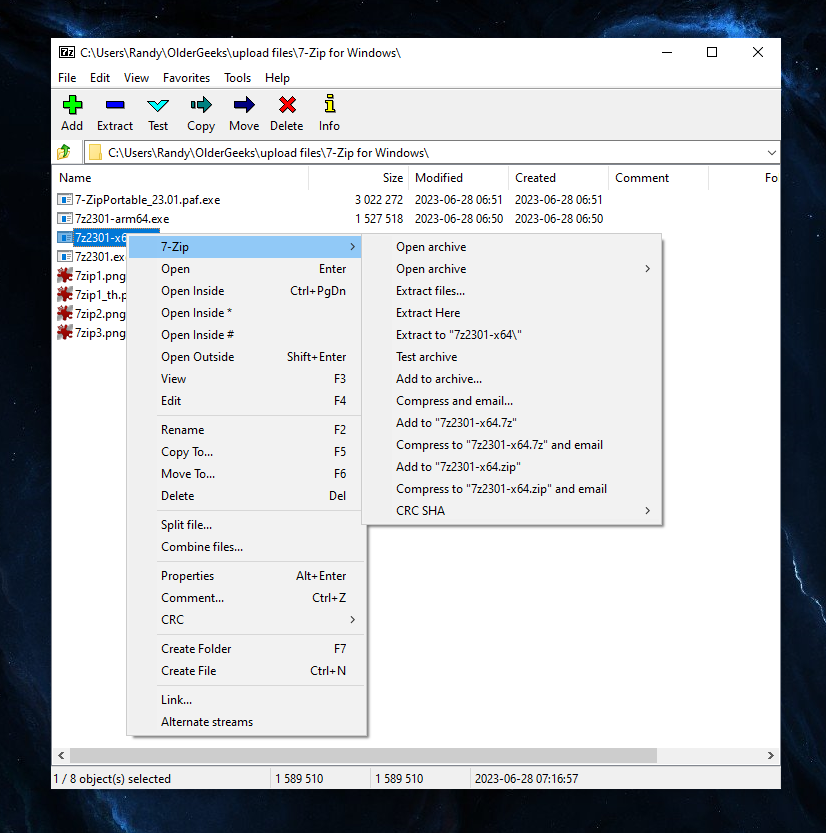Sort by Comment column header
Screen dimensions: 826x833
[x=658, y=178]
